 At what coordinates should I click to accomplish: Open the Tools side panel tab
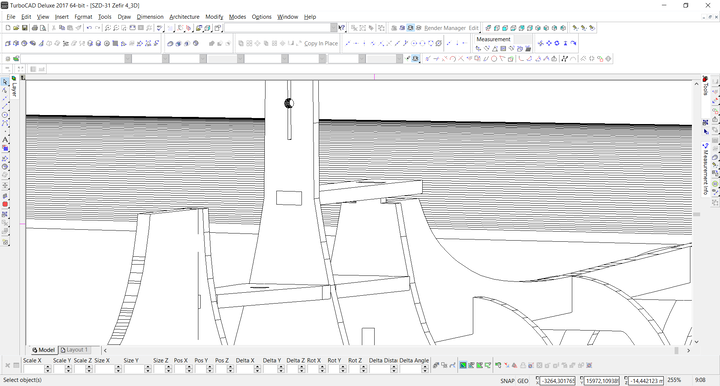[x=705, y=86]
